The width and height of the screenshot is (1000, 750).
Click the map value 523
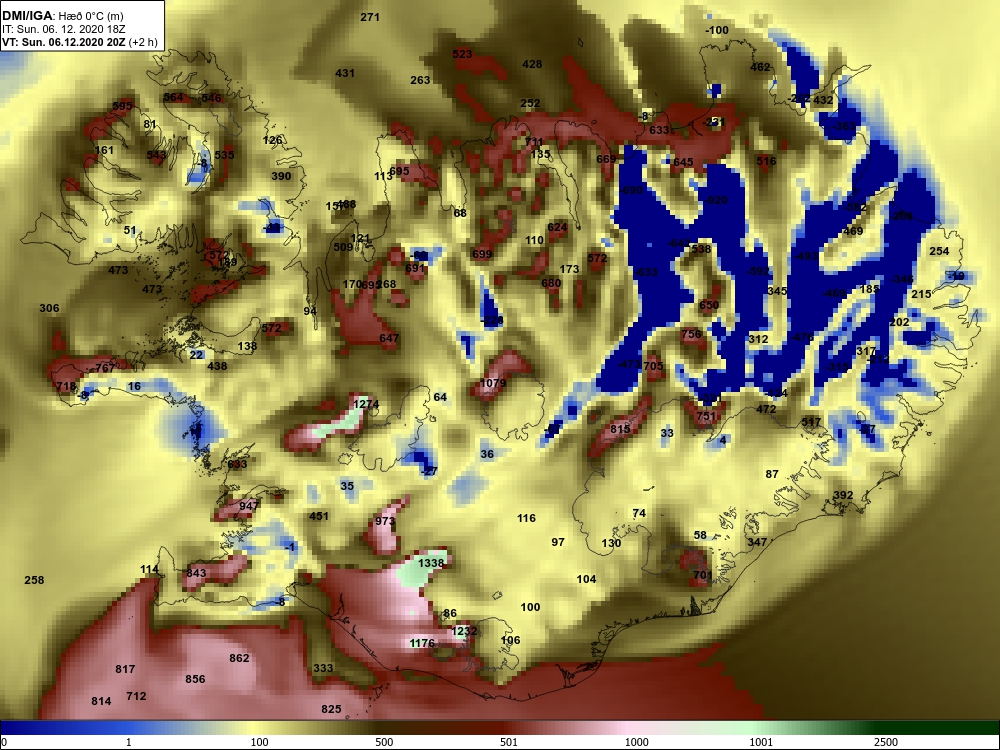462,54
